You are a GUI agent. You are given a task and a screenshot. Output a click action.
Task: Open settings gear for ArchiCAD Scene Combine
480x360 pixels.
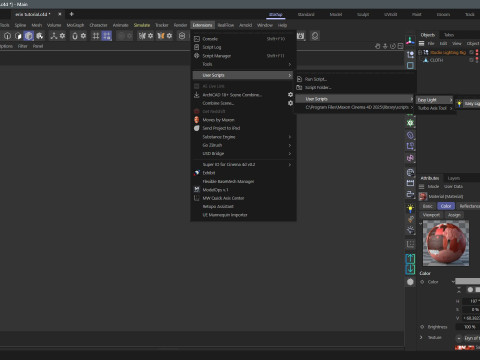coord(290,95)
